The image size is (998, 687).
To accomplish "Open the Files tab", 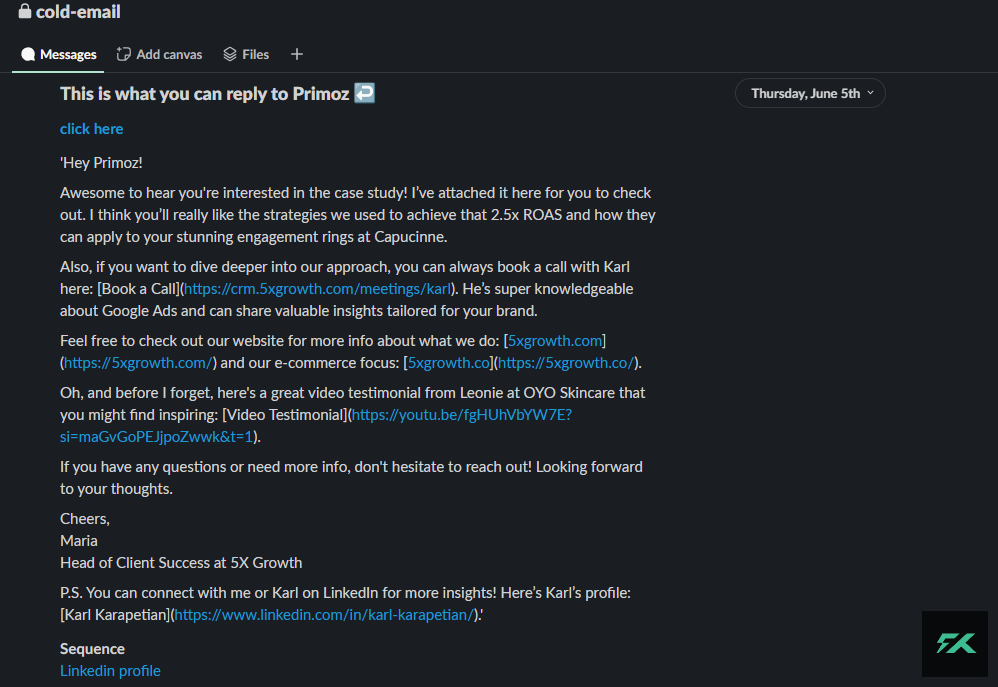I will tap(246, 55).
